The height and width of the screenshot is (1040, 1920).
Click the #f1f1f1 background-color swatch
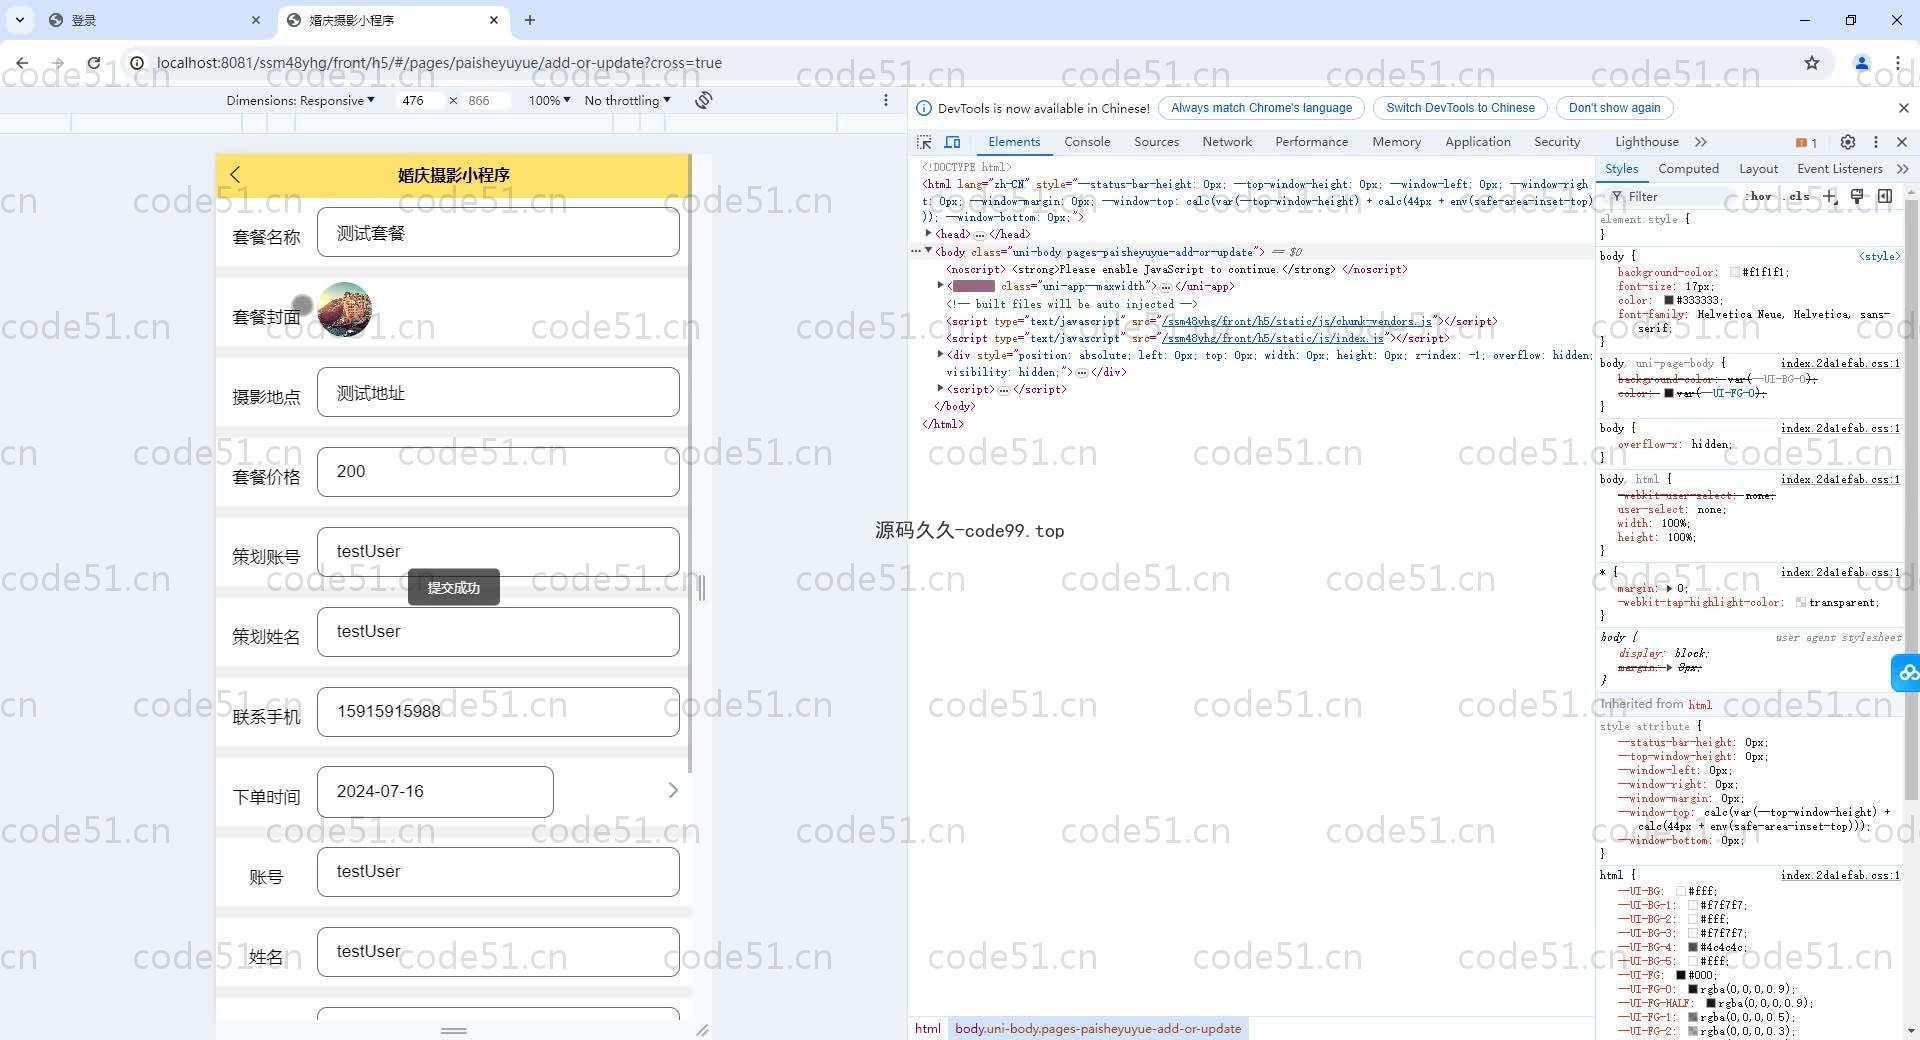pos(1735,272)
